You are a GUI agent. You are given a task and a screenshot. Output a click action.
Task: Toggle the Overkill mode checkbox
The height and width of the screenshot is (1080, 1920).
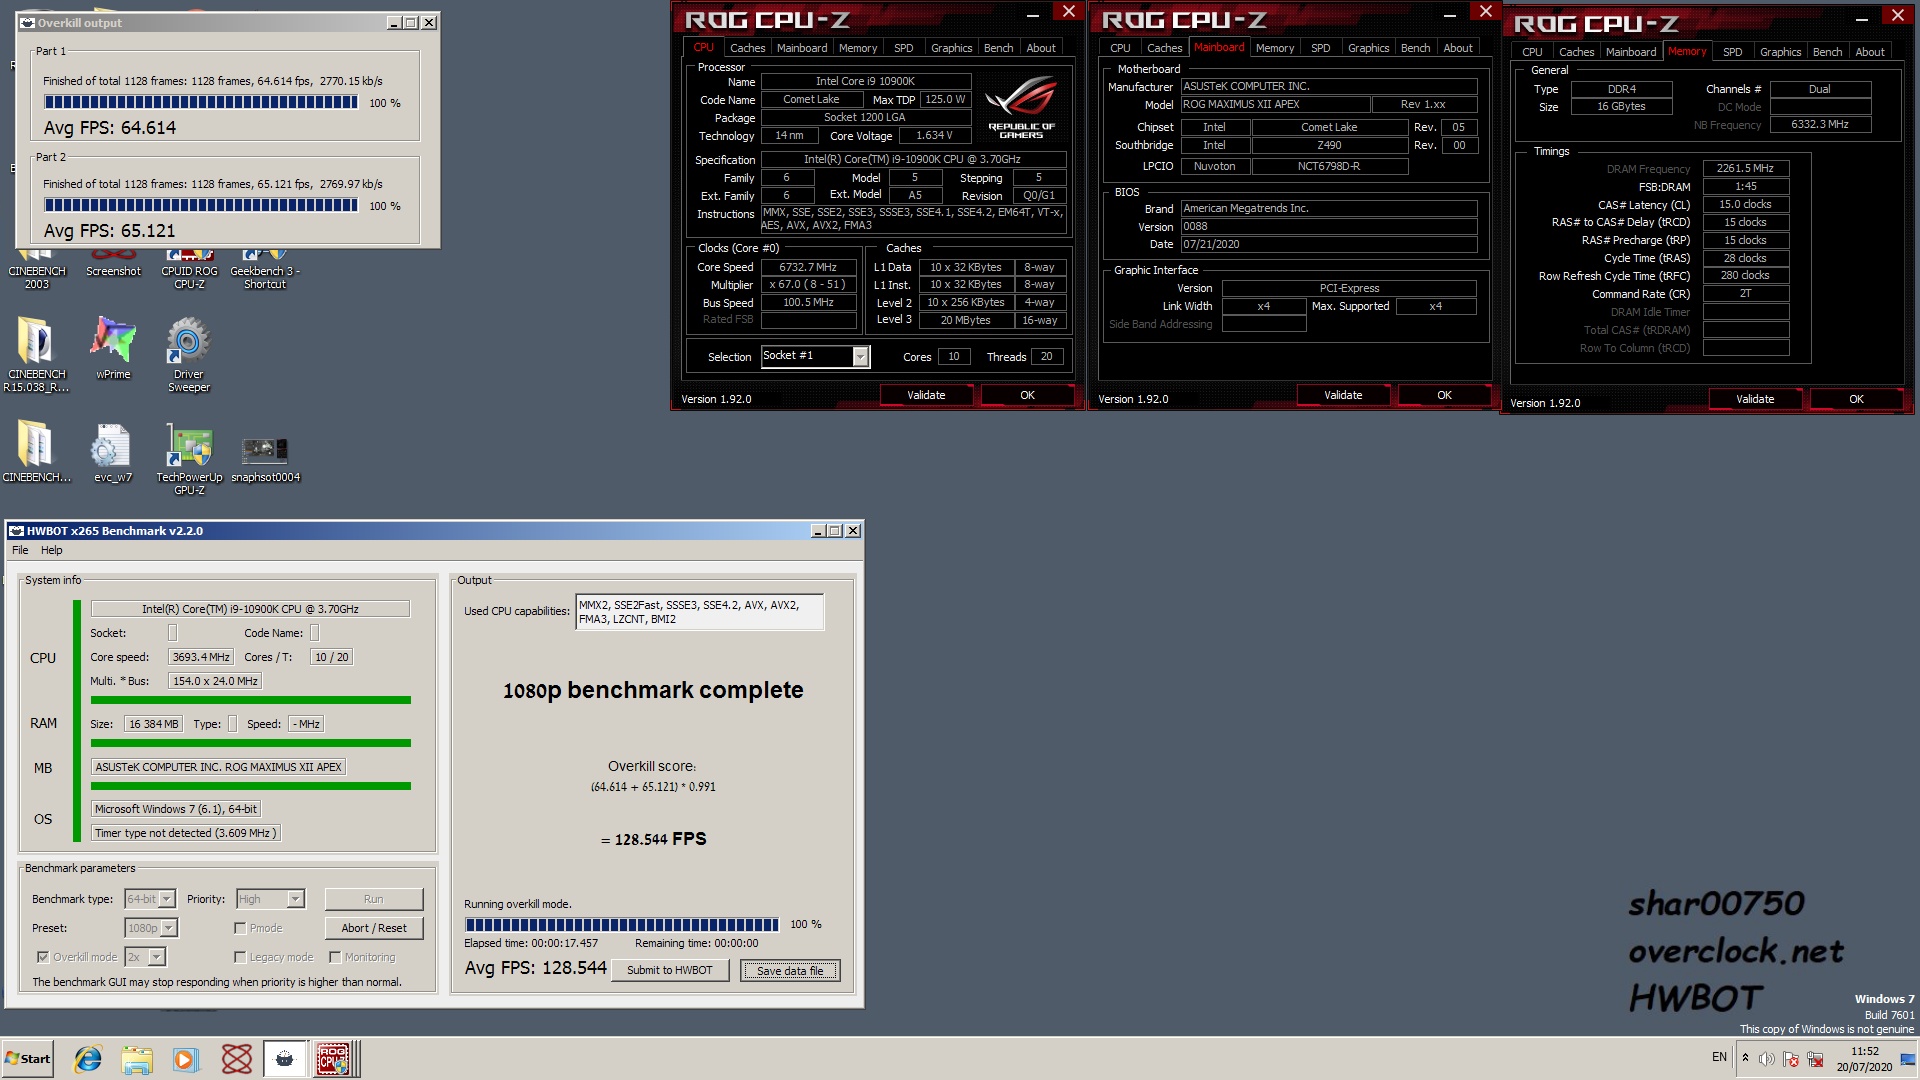(43, 957)
